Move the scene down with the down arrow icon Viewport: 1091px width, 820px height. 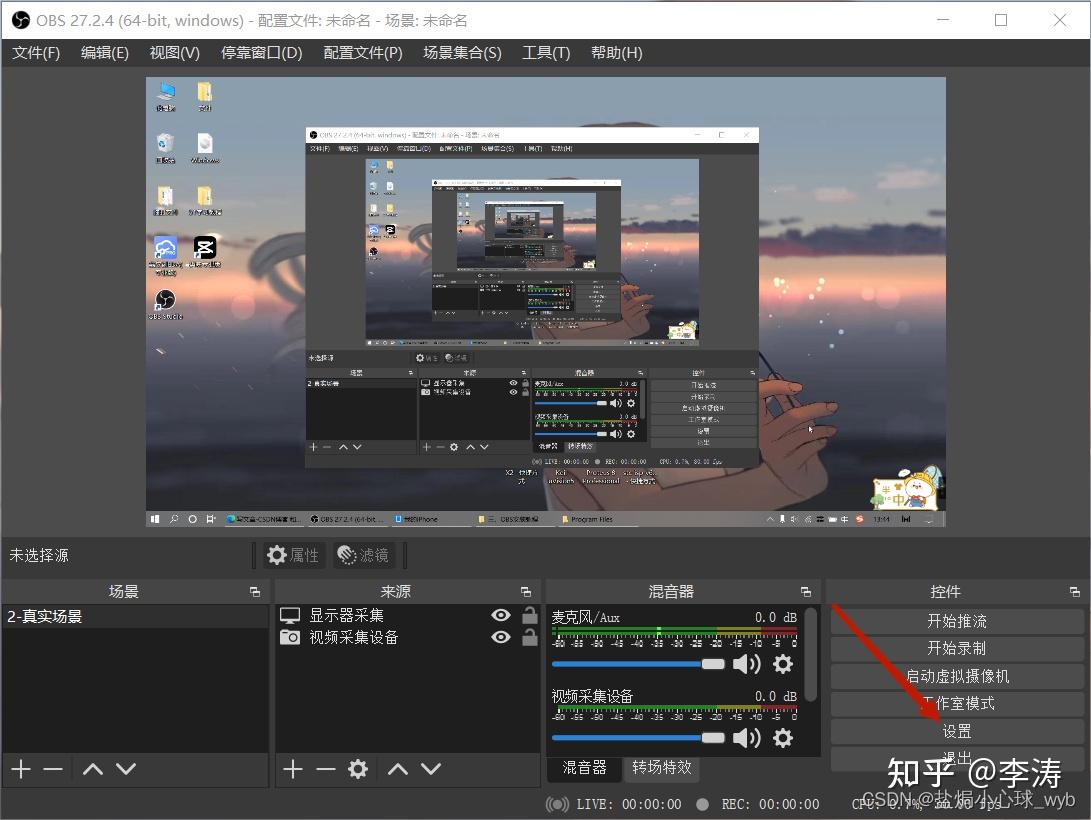pyautogui.click(x=126, y=769)
